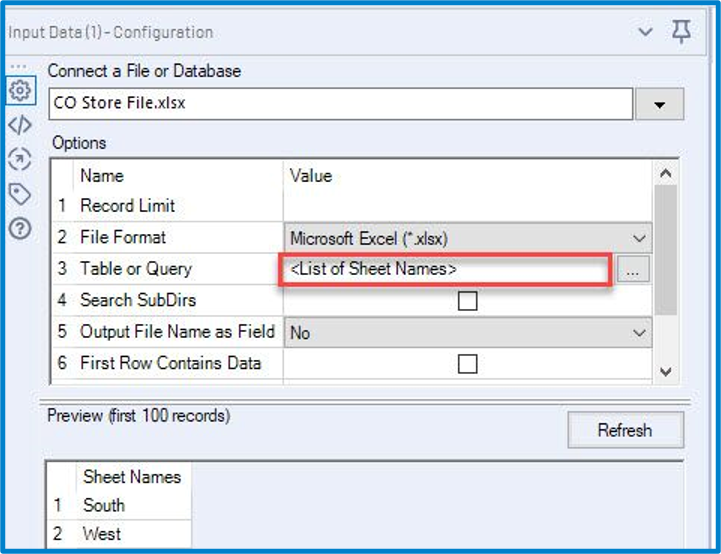Select the South row in preview
721x554 pixels.
(119, 505)
